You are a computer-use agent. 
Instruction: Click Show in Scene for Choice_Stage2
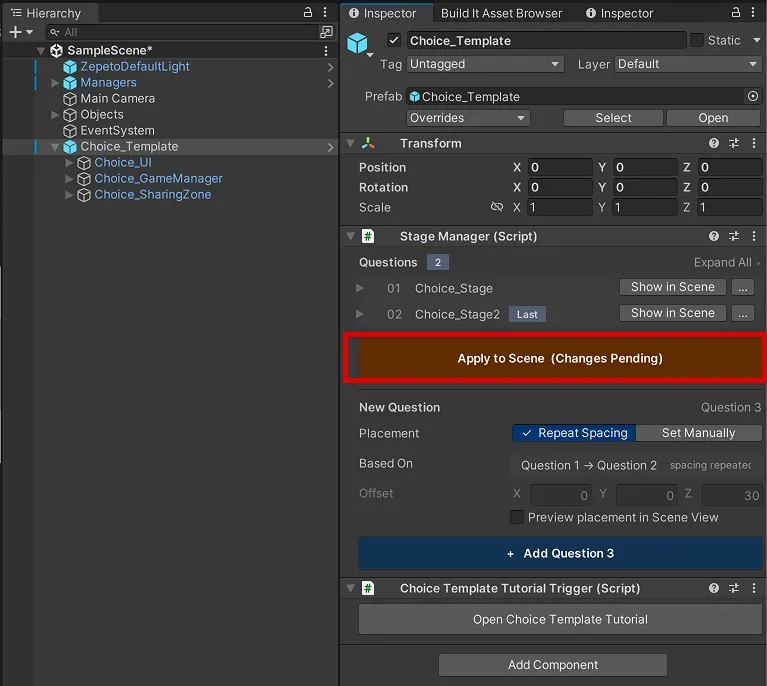[673, 313]
